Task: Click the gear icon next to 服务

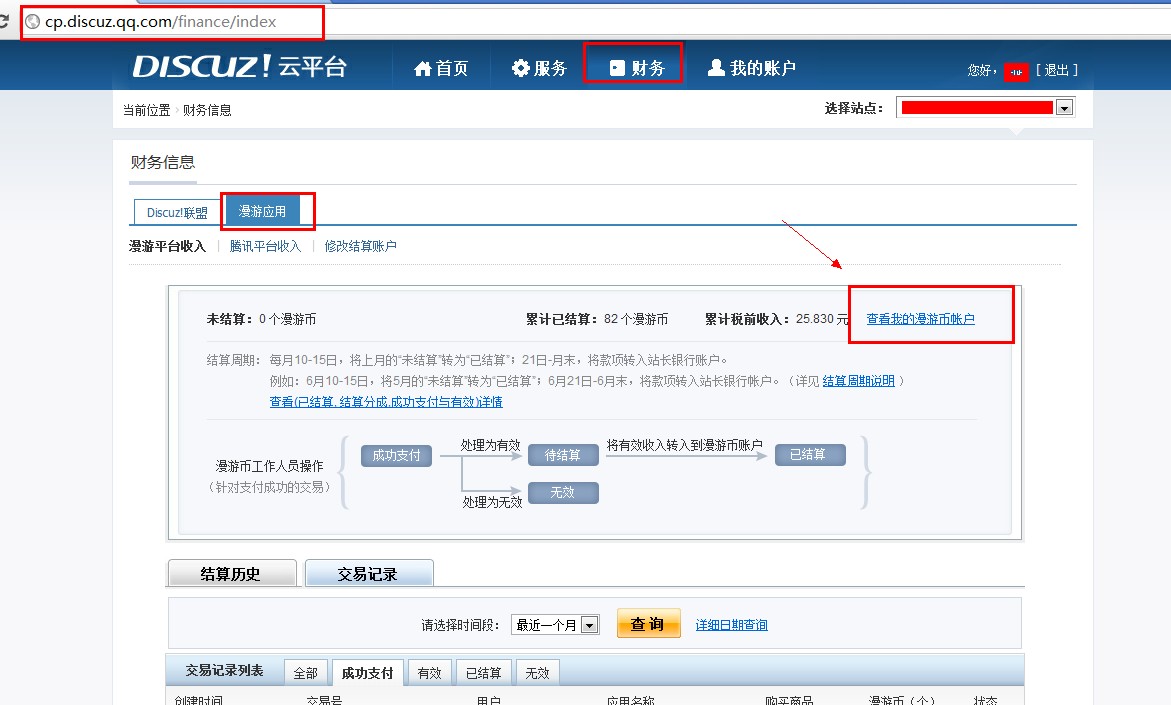Action: click(x=521, y=68)
